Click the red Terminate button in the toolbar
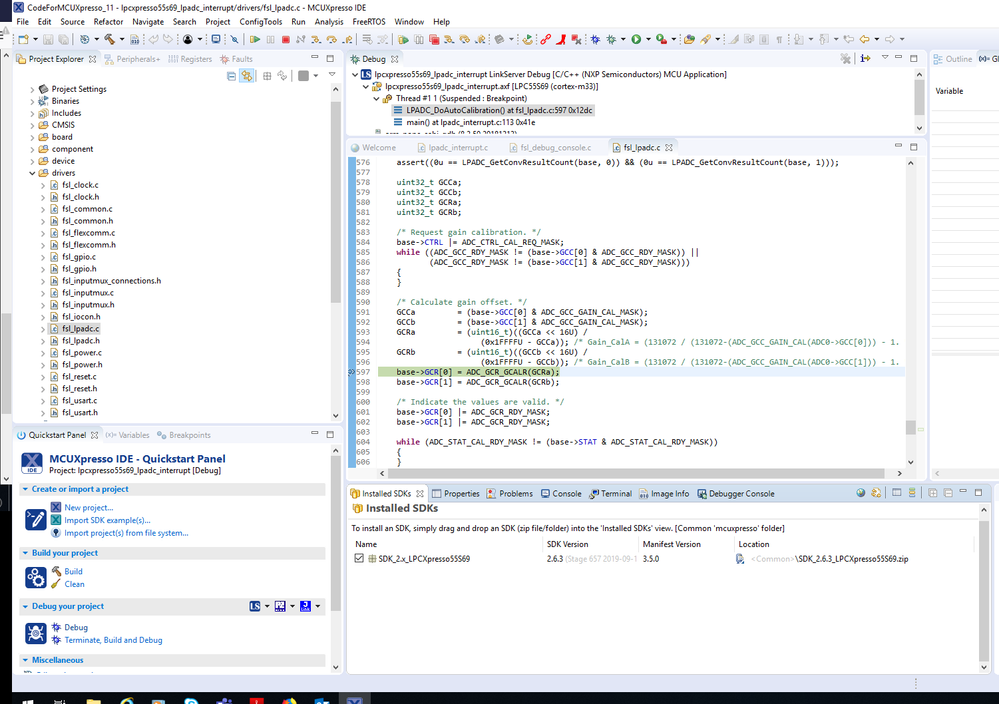Image resolution: width=999 pixels, height=704 pixels. tap(286, 40)
